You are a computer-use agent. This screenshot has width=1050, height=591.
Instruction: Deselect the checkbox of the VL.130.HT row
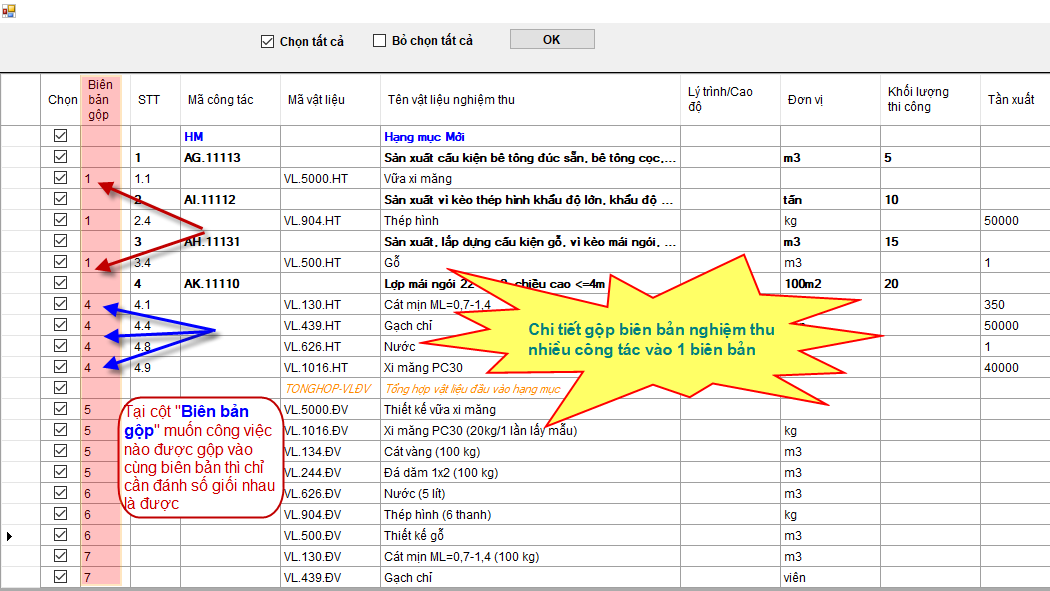click(x=60, y=304)
